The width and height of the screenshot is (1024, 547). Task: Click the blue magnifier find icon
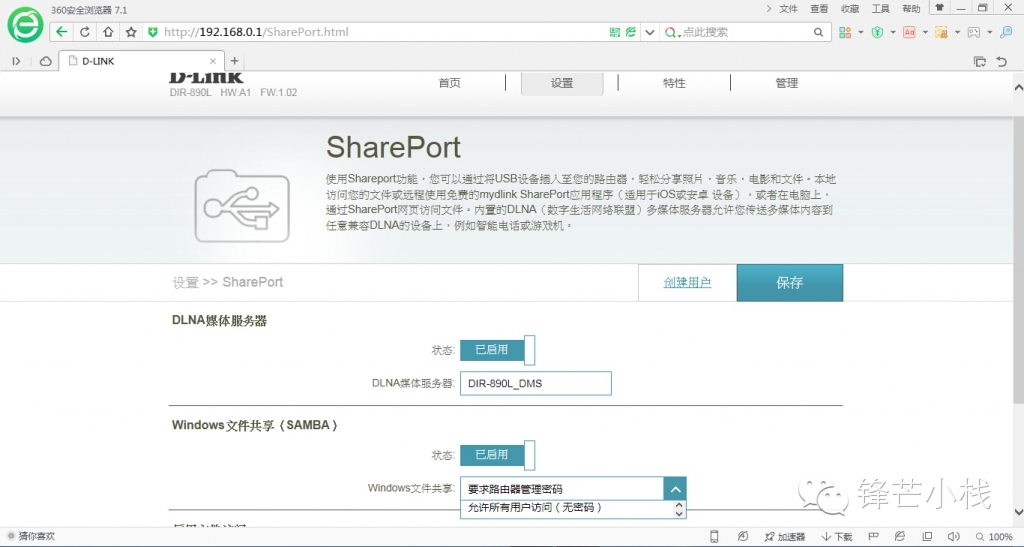[x=1006, y=32]
